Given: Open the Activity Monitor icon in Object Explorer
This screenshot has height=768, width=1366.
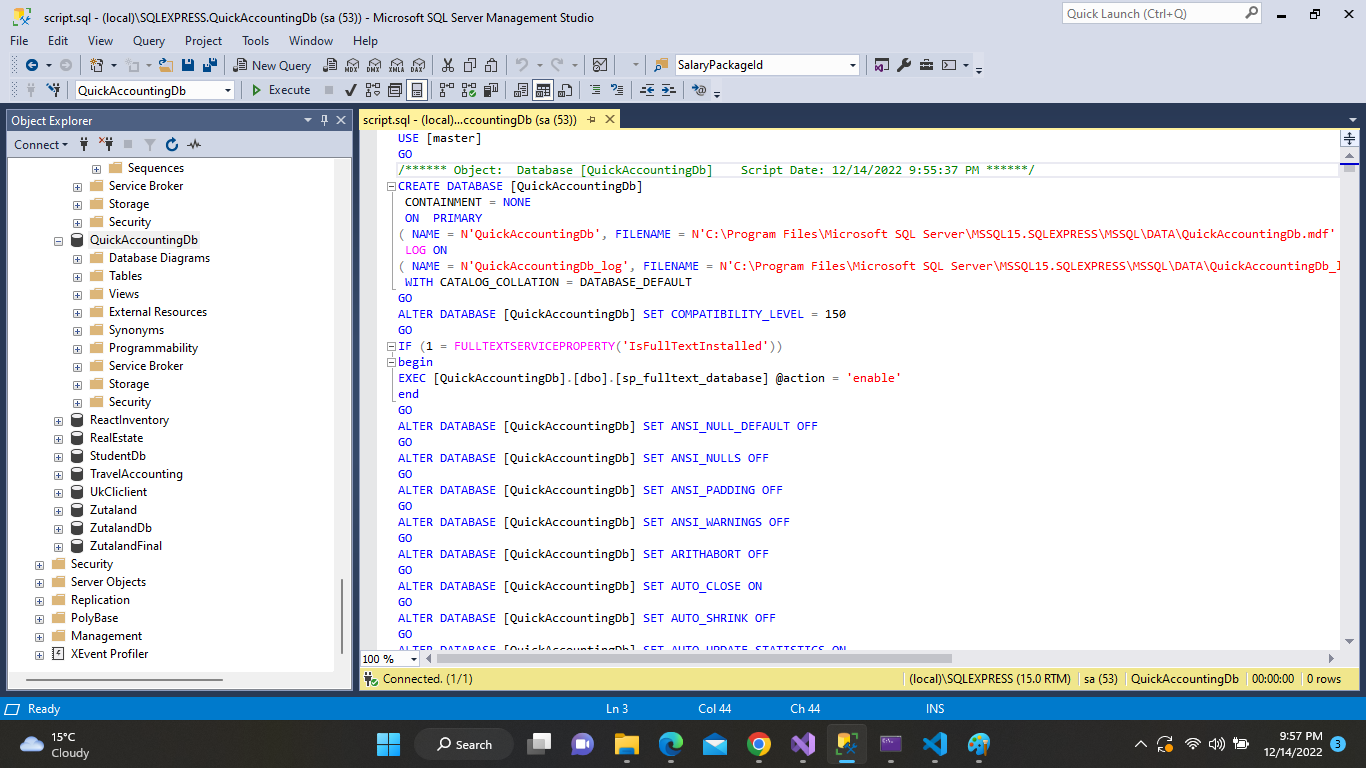Looking at the screenshot, I should click(x=194, y=145).
